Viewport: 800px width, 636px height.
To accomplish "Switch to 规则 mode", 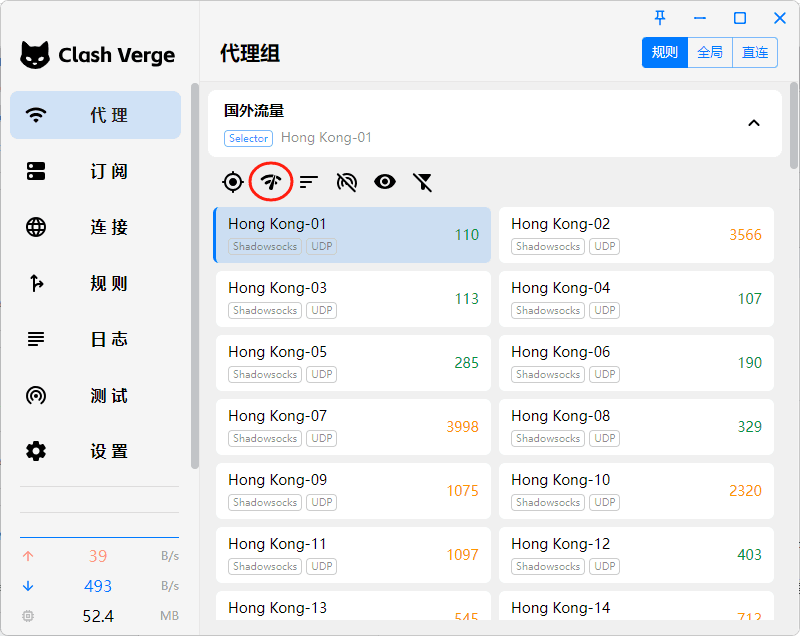I will tap(665, 53).
